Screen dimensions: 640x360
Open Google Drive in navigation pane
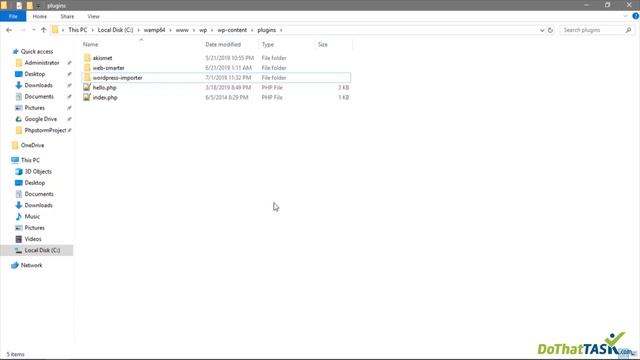[40, 119]
